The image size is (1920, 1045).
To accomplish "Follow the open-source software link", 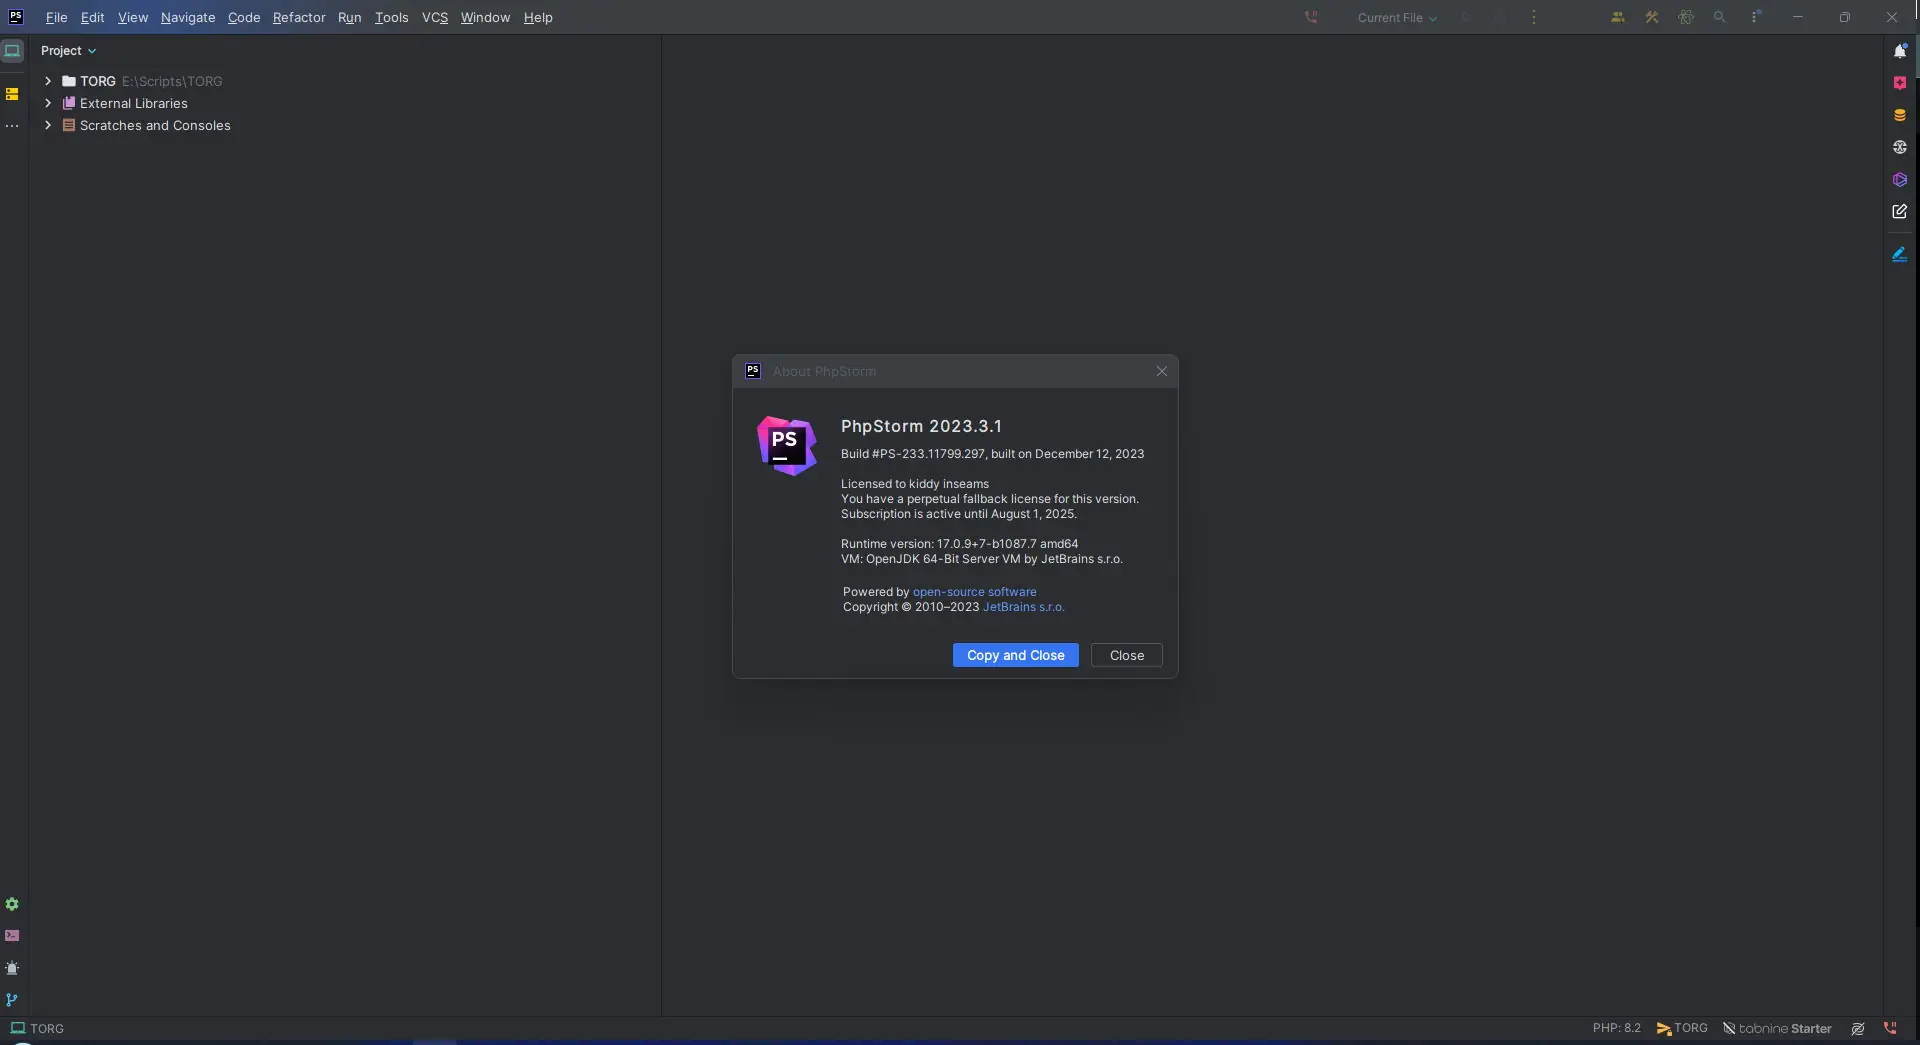I will [x=975, y=592].
